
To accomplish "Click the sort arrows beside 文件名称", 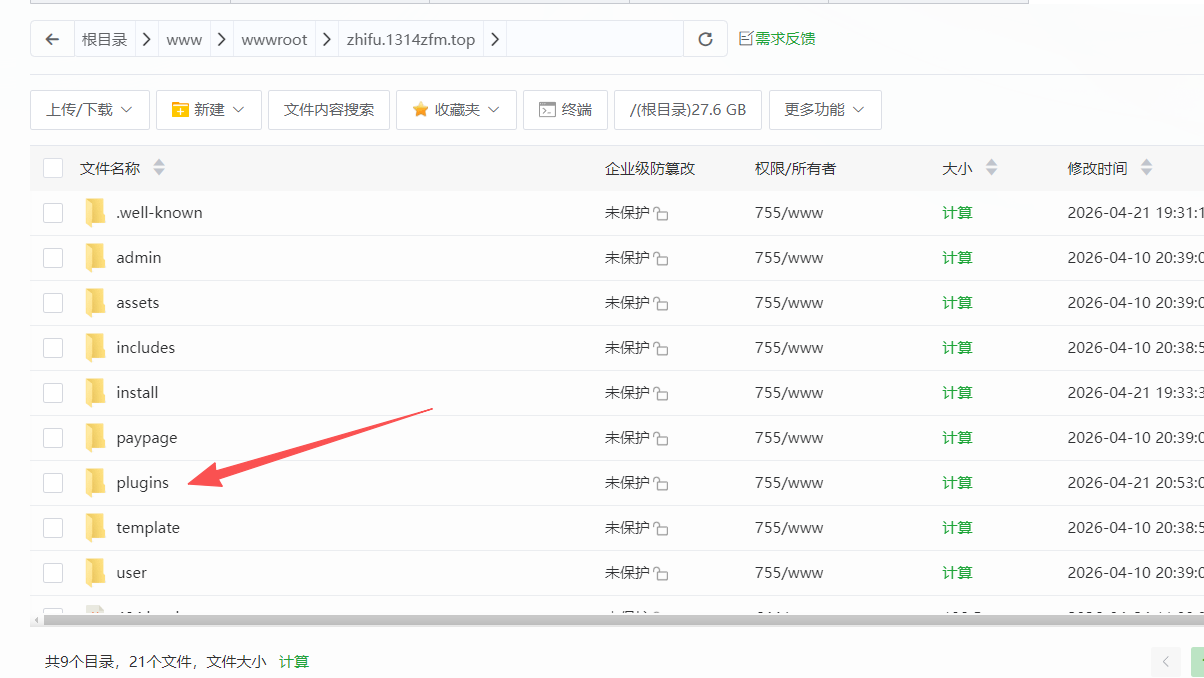I will (x=158, y=168).
